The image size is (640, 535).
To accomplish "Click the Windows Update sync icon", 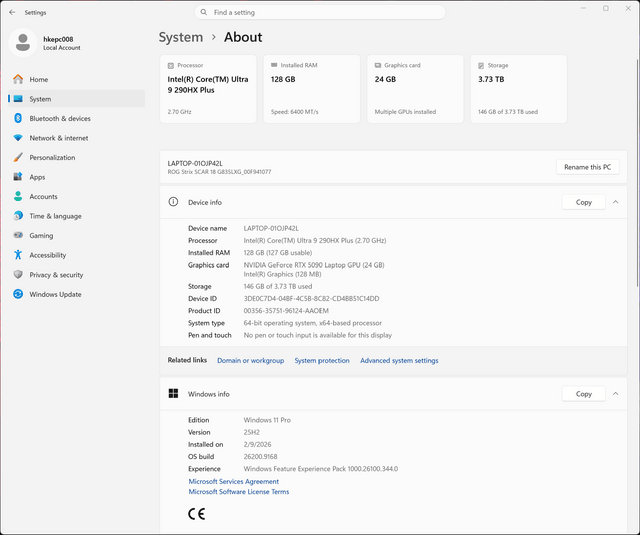I will point(18,294).
